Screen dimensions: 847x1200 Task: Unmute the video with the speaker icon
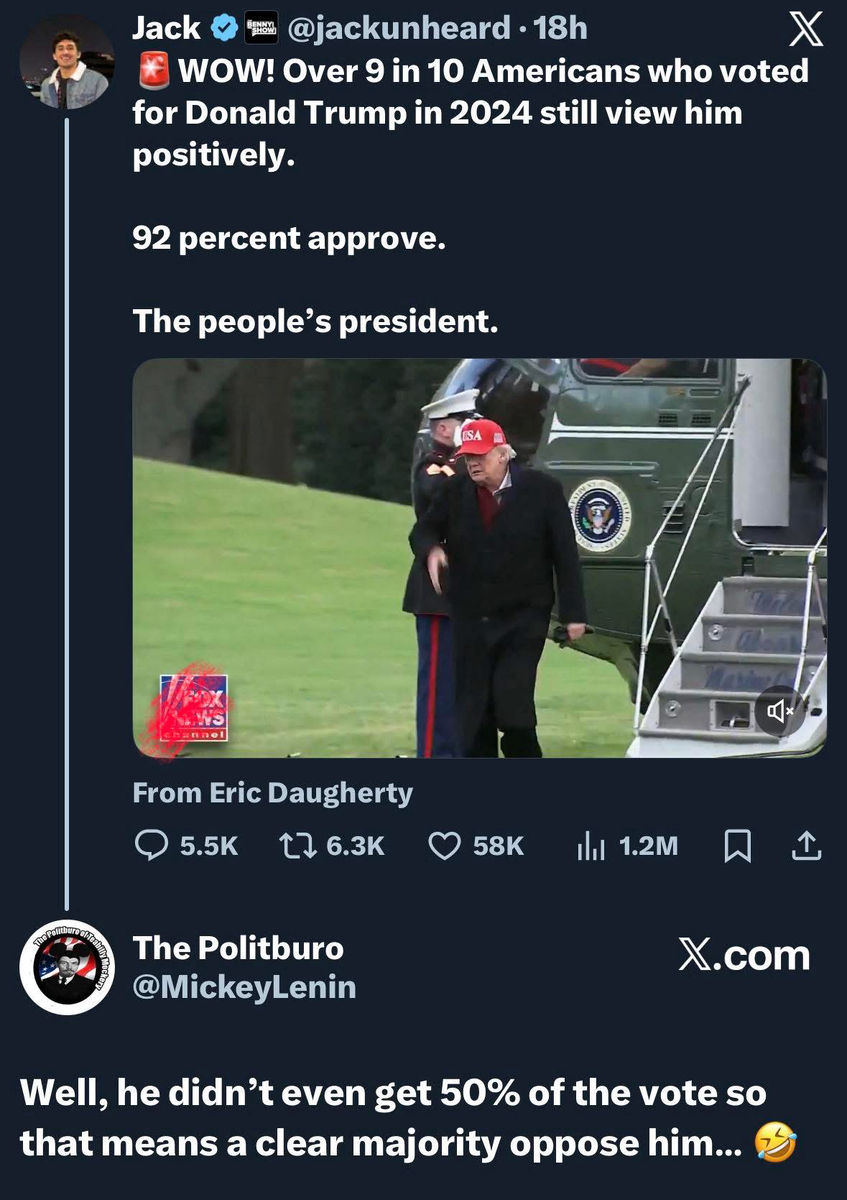pyautogui.click(x=779, y=711)
